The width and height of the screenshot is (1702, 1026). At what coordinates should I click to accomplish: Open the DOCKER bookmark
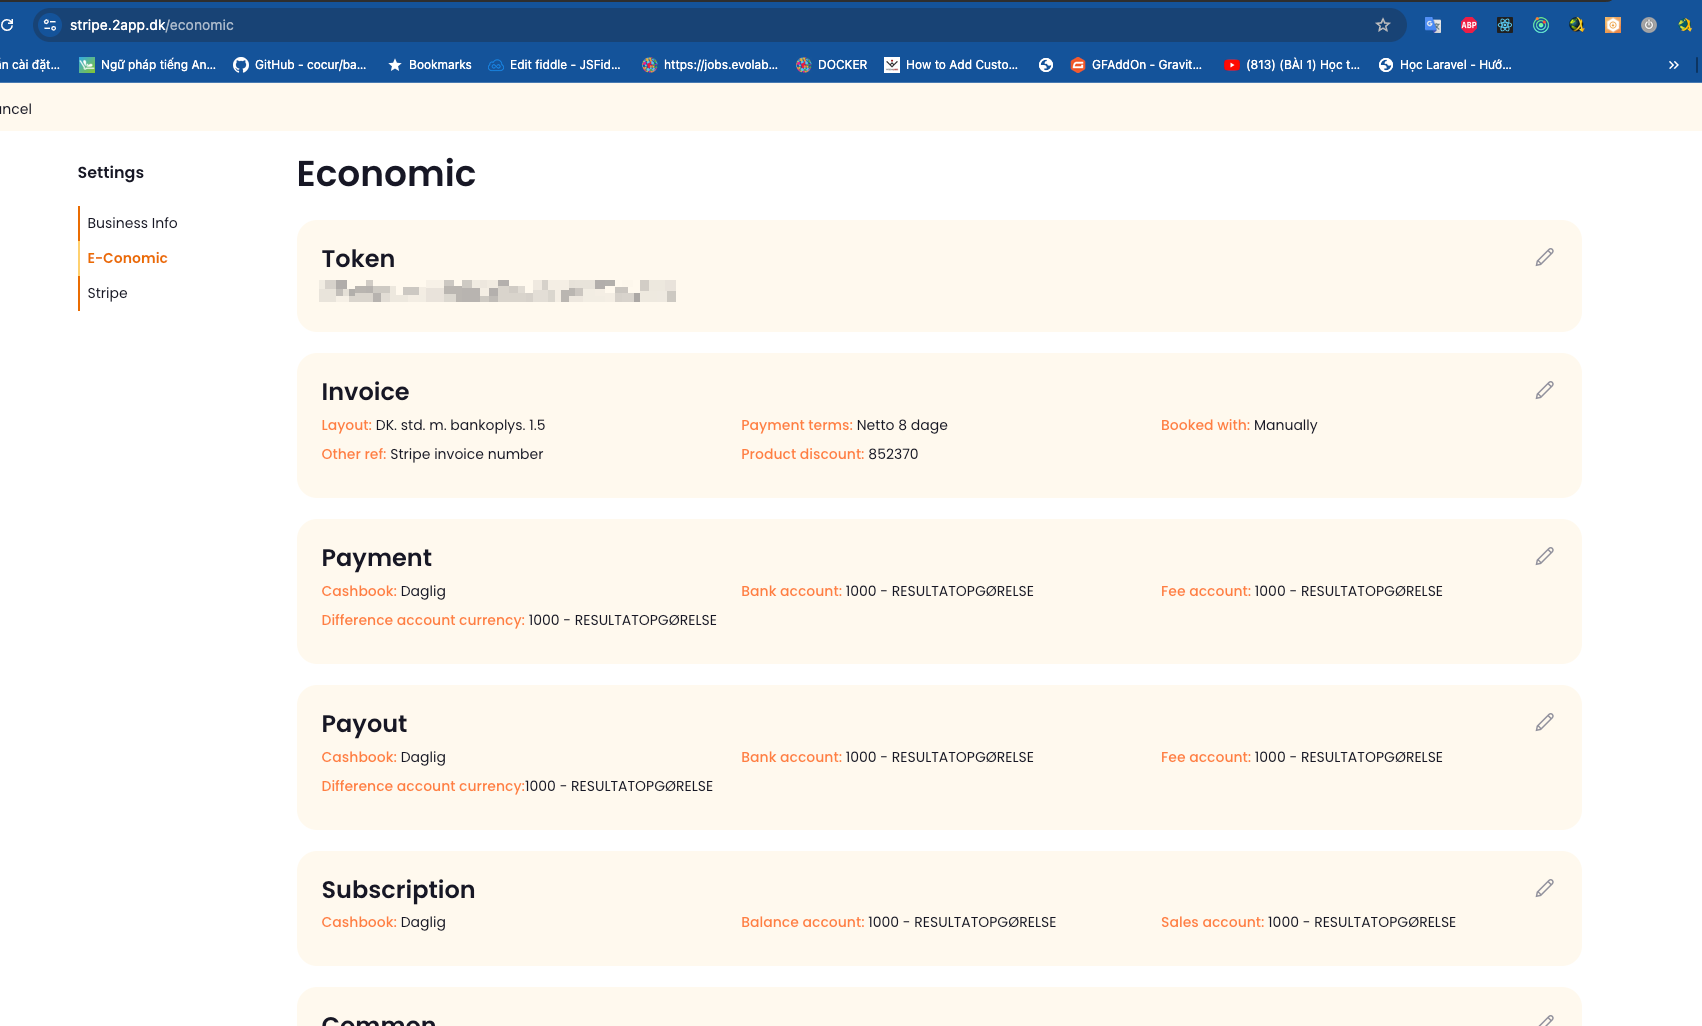click(x=831, y=65)
